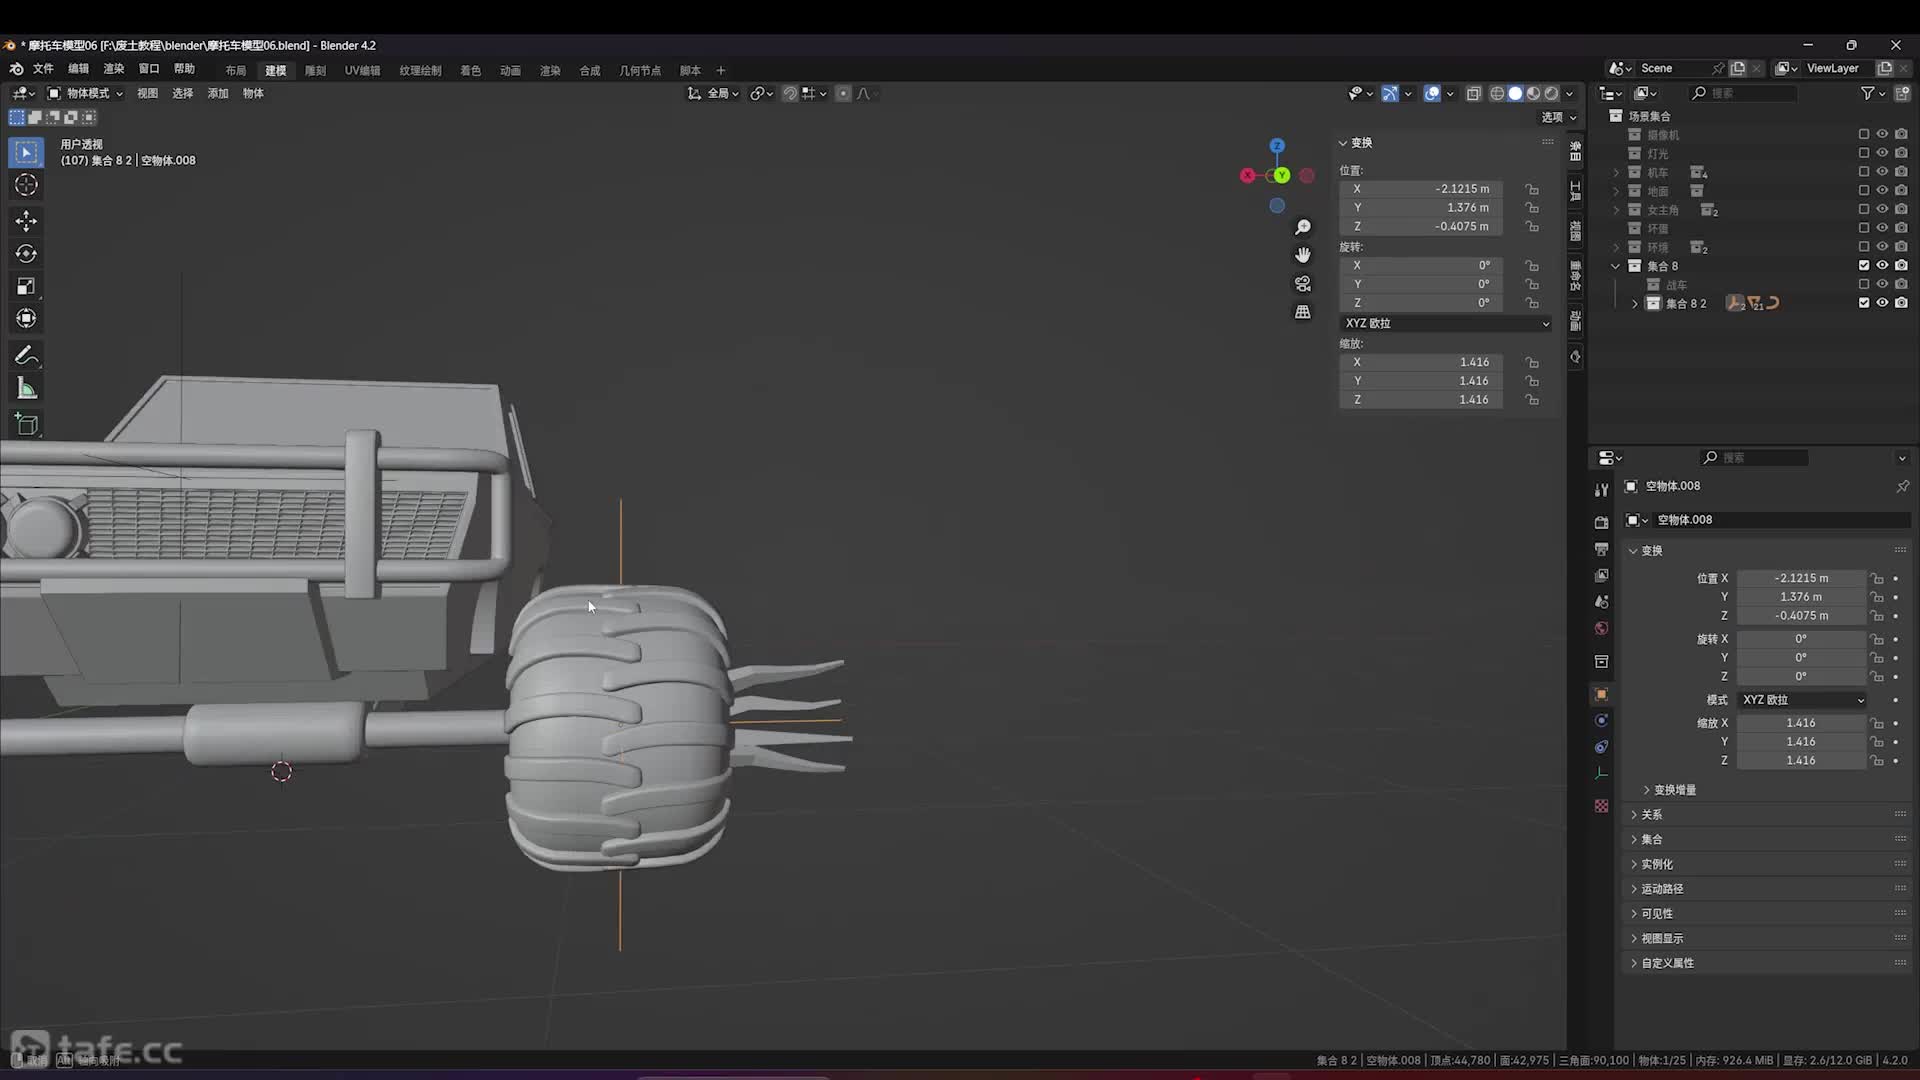Select the Rotate tool
Image resolution: width=1920 pixels, height=1080 pixels.
(x=26, y=254)
